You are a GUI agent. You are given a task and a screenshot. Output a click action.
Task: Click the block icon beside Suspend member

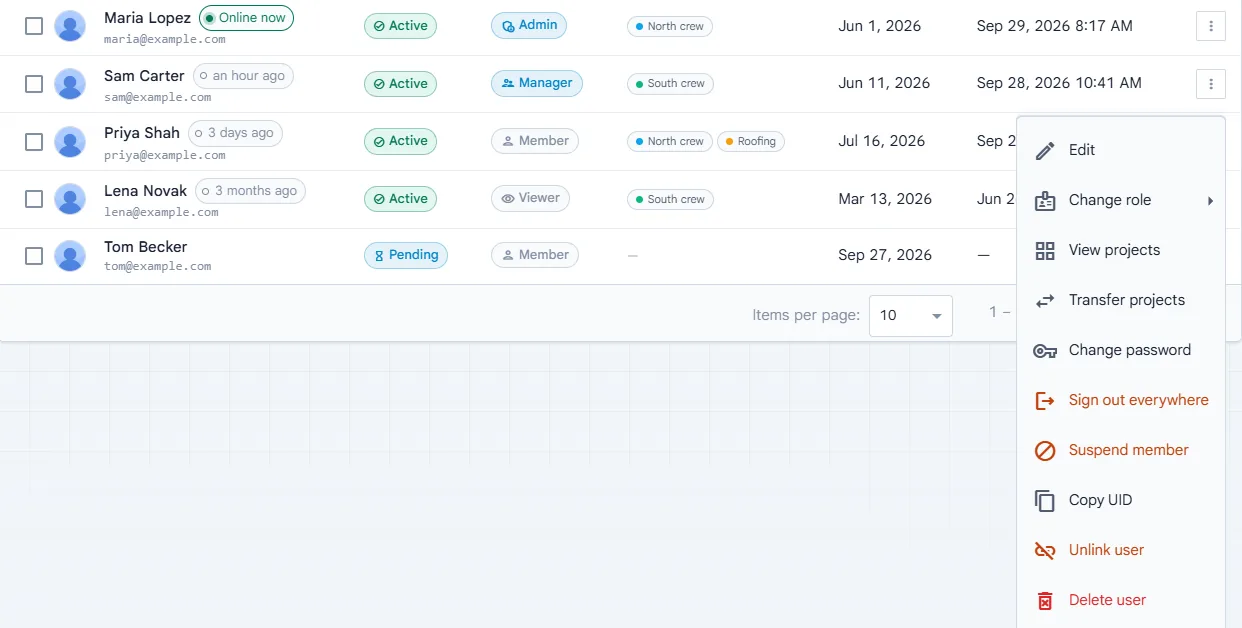click(1045, 450)
